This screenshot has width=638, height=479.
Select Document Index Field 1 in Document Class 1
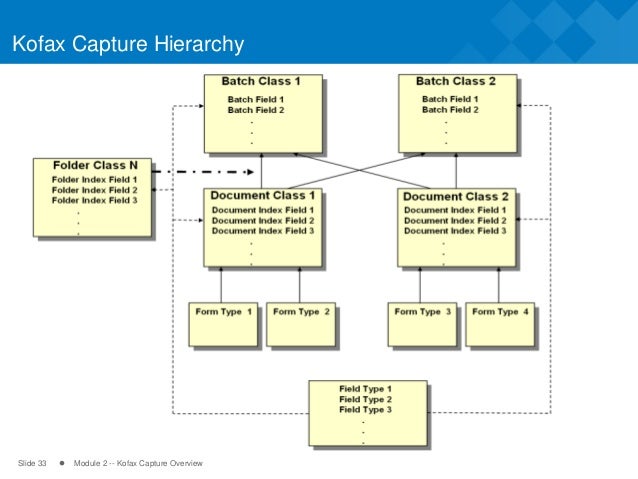click(263, 210)
